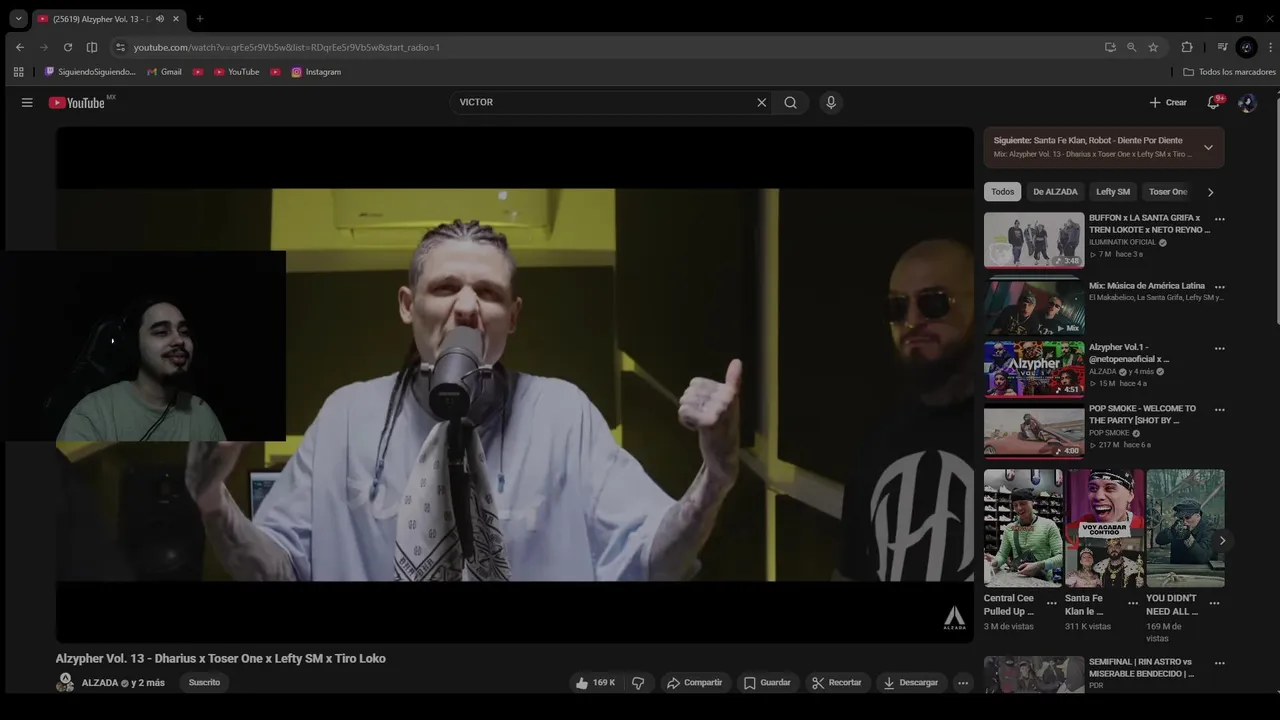Download video with Descargar button
Screen dimensions: 1280x720
point(911,683)
